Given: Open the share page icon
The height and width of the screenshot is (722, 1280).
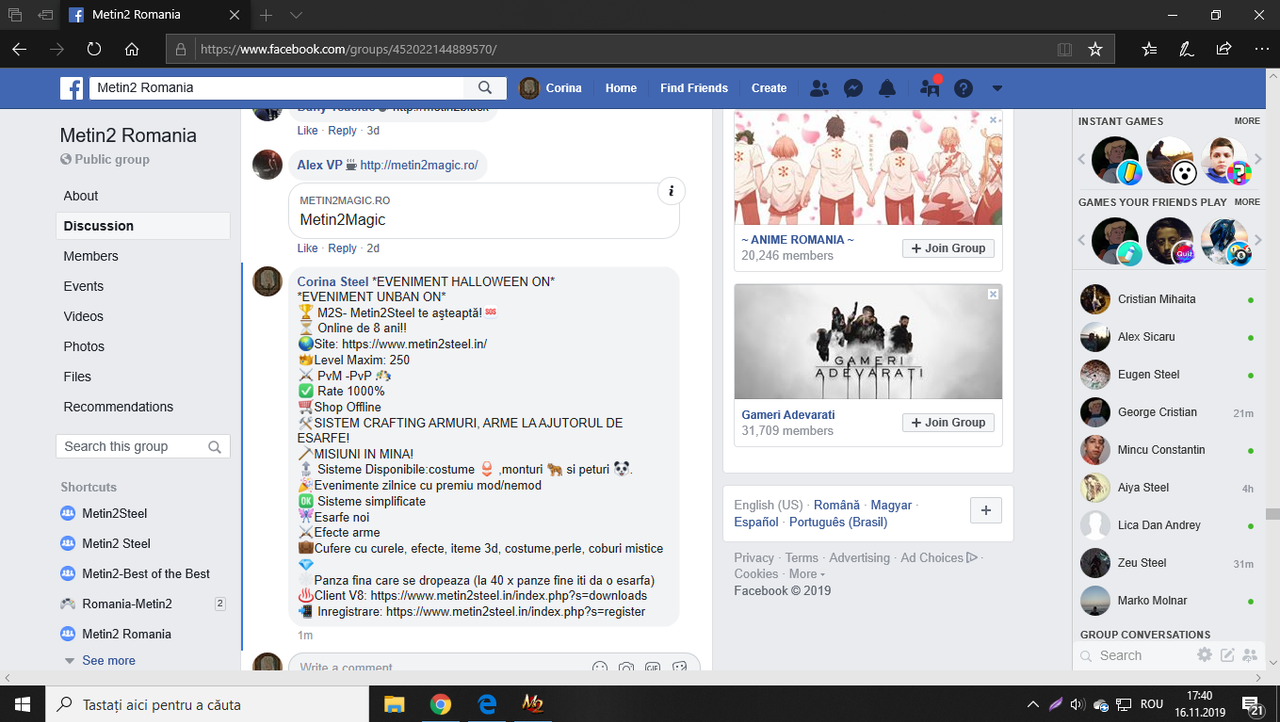Looking at the screenshot, I should (x=1223, y=49).
